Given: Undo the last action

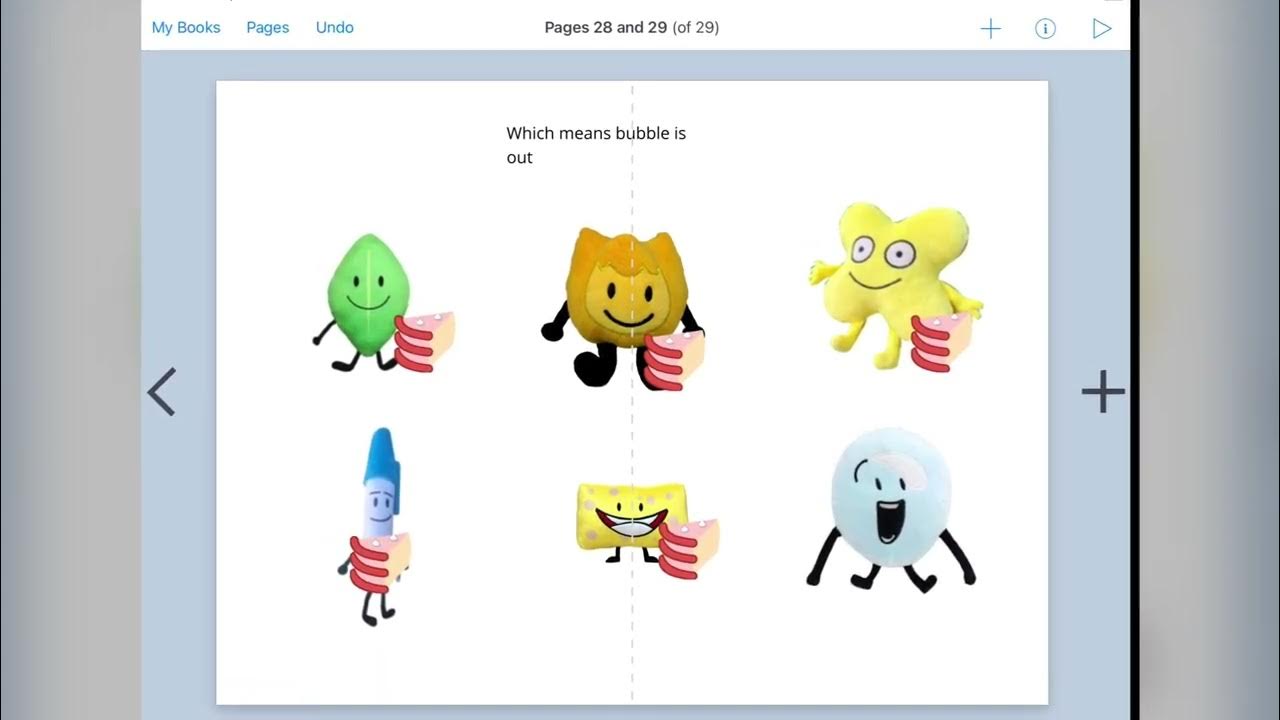Looking at the screenshot, I should tap(335, 28).
